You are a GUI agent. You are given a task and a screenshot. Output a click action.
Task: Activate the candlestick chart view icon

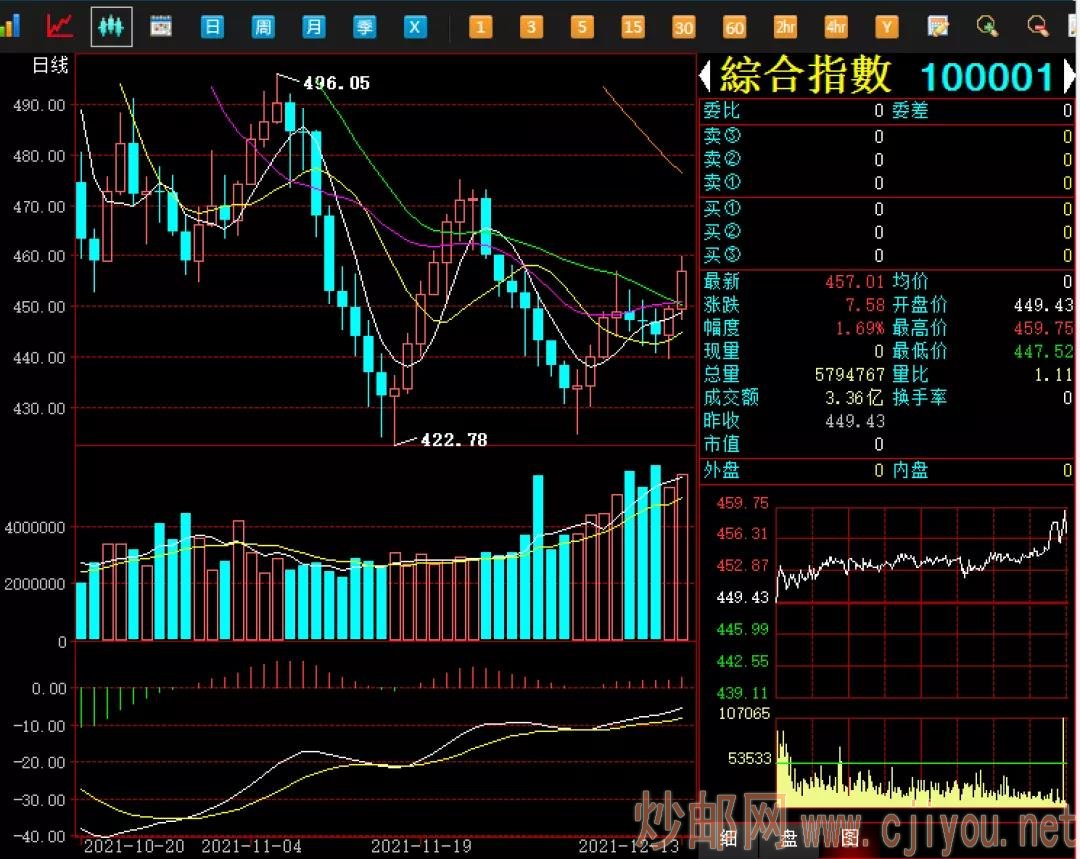click(x=111, y=26)
